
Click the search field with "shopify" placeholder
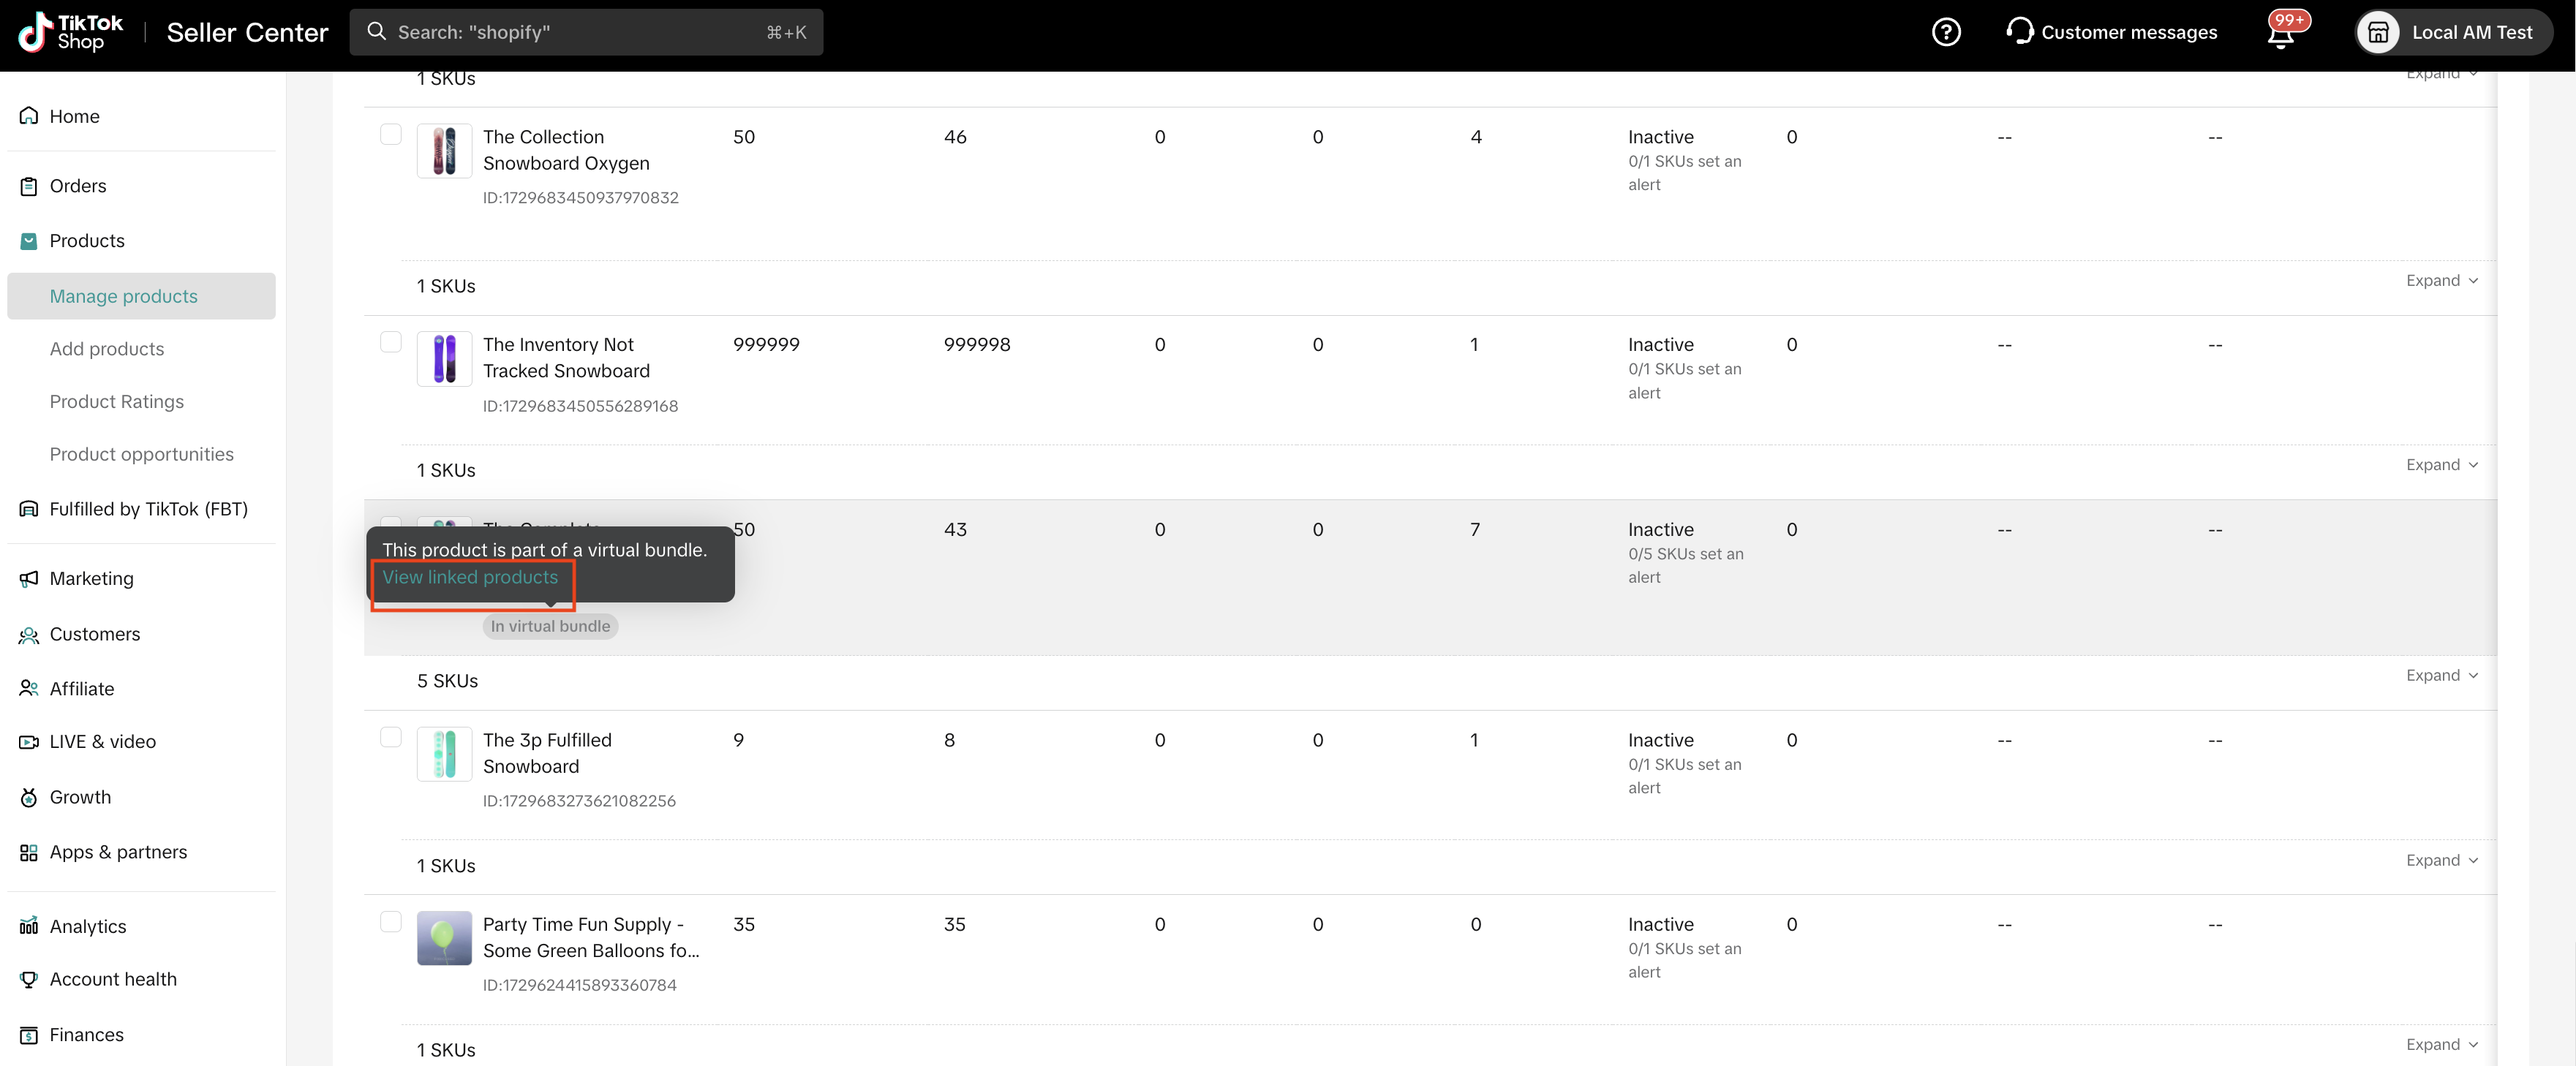tap(586, 32)
